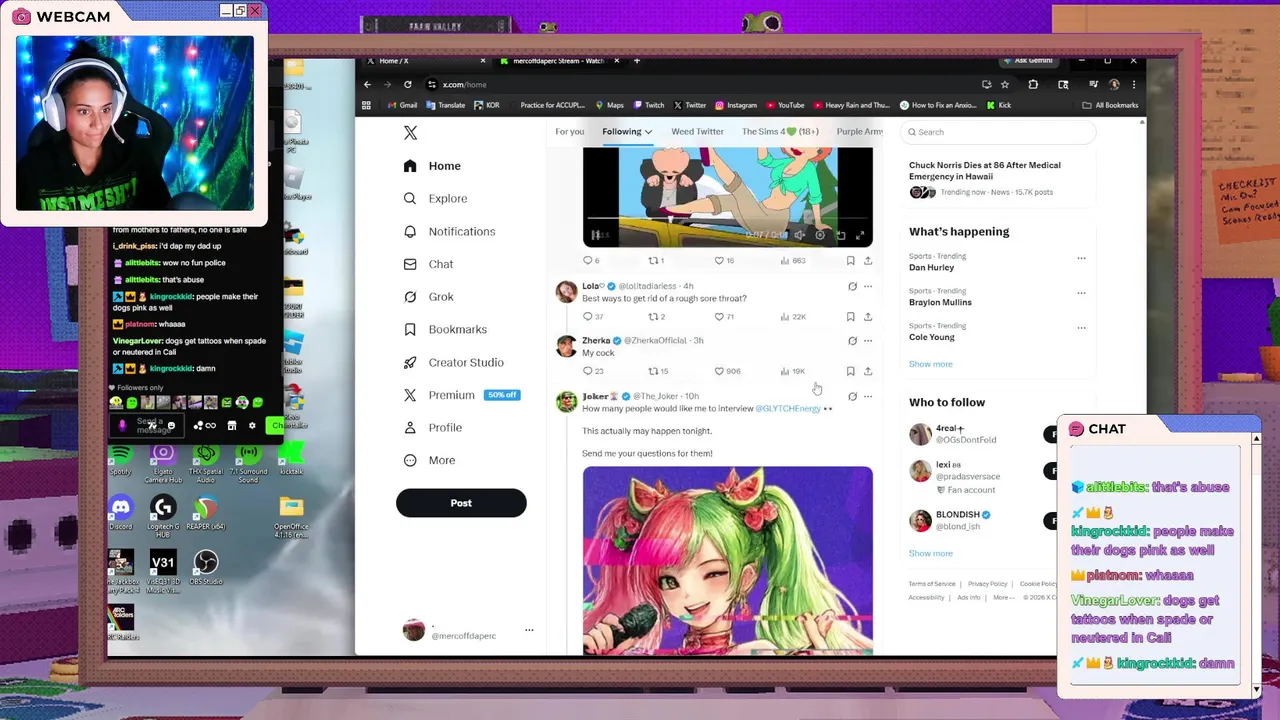Viewport: 1280px width, 720px height.
Task: Switch to the For you tab
Action: 569,132
